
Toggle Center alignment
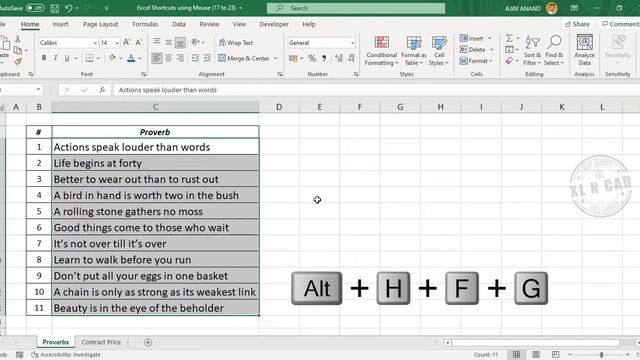pos(168,58)
